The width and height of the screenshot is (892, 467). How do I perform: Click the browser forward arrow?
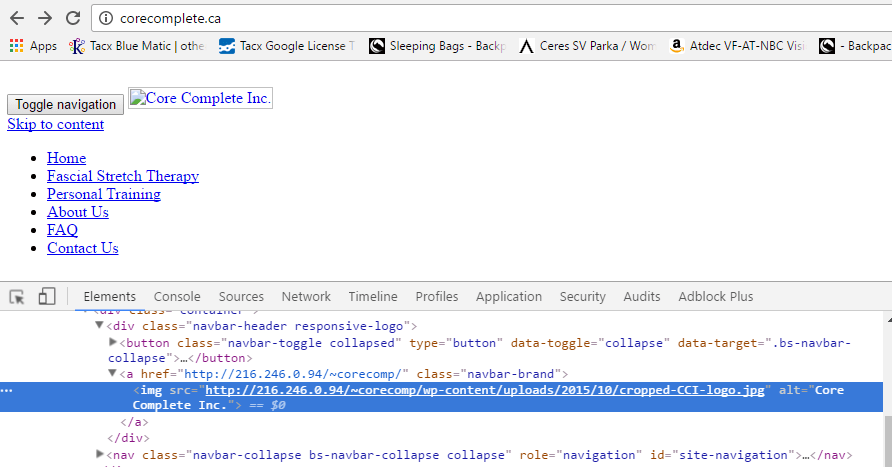(45, 18)
